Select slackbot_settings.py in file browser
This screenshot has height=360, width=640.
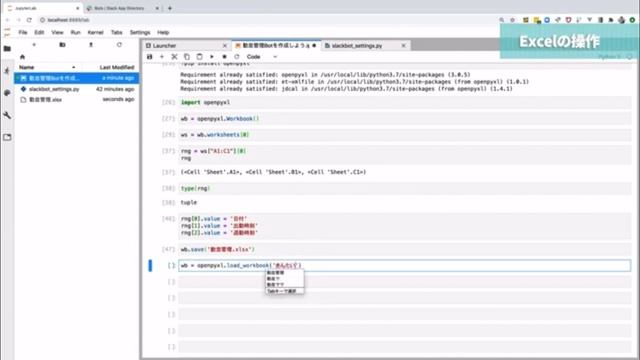77,89
